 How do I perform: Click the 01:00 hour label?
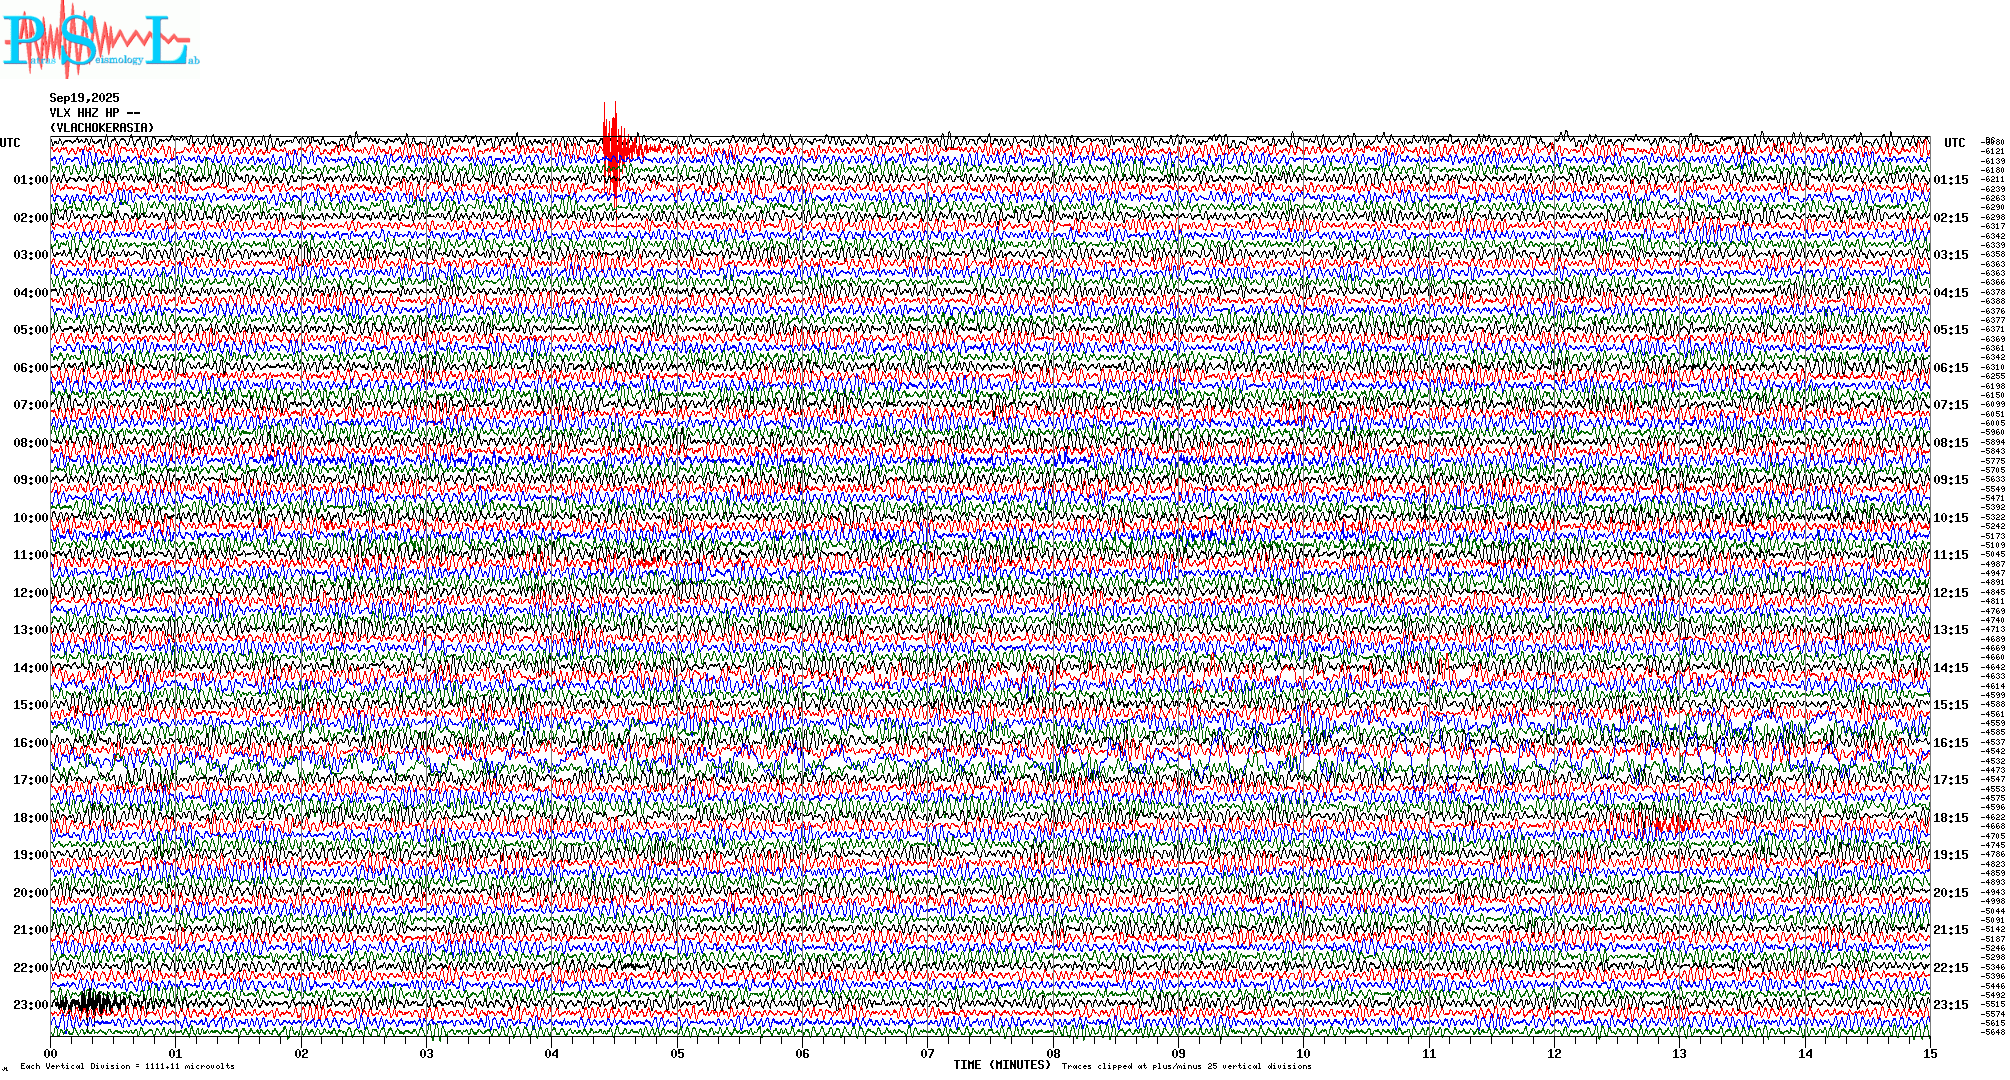coord(30,180)
